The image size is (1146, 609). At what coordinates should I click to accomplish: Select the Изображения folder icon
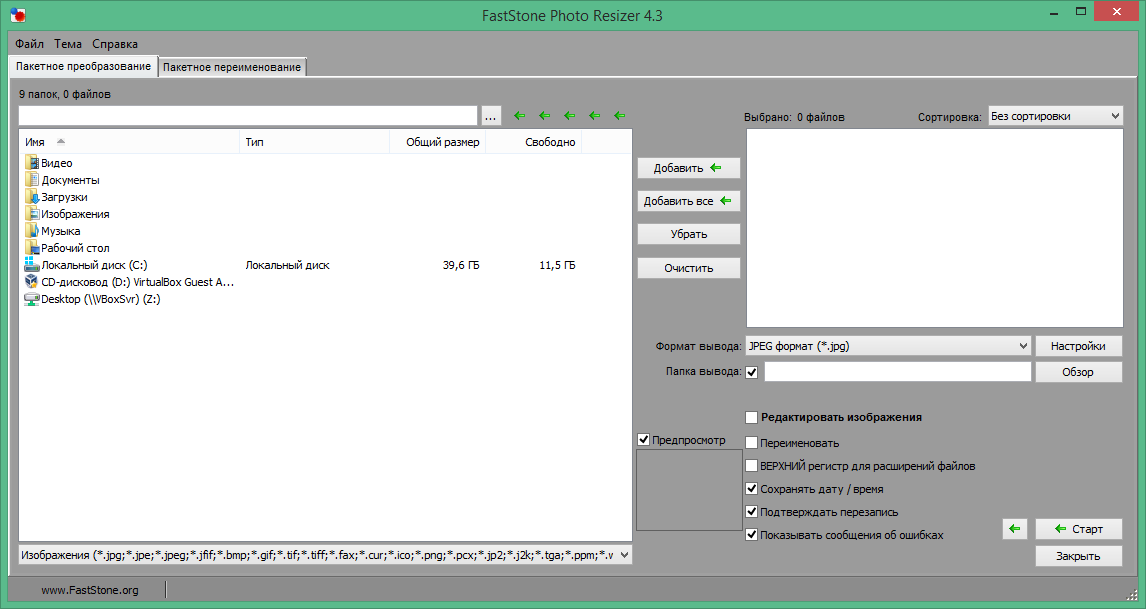tap(31, 213)
